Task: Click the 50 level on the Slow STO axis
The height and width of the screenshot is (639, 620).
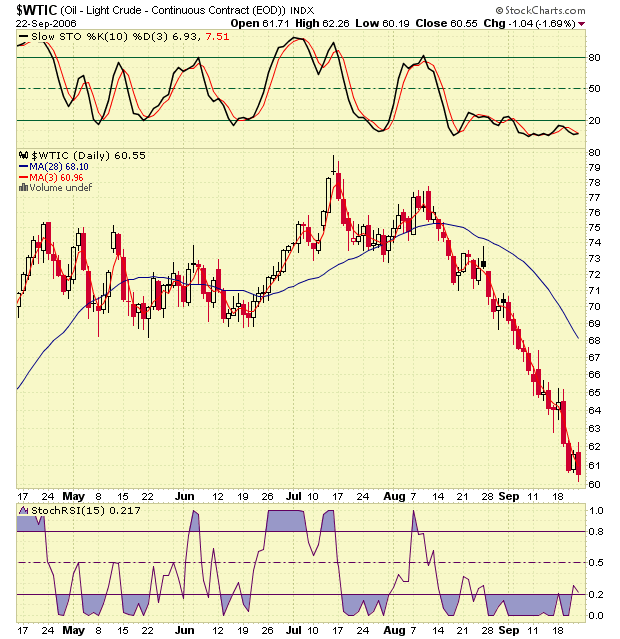Action: (x=594, y=88)
